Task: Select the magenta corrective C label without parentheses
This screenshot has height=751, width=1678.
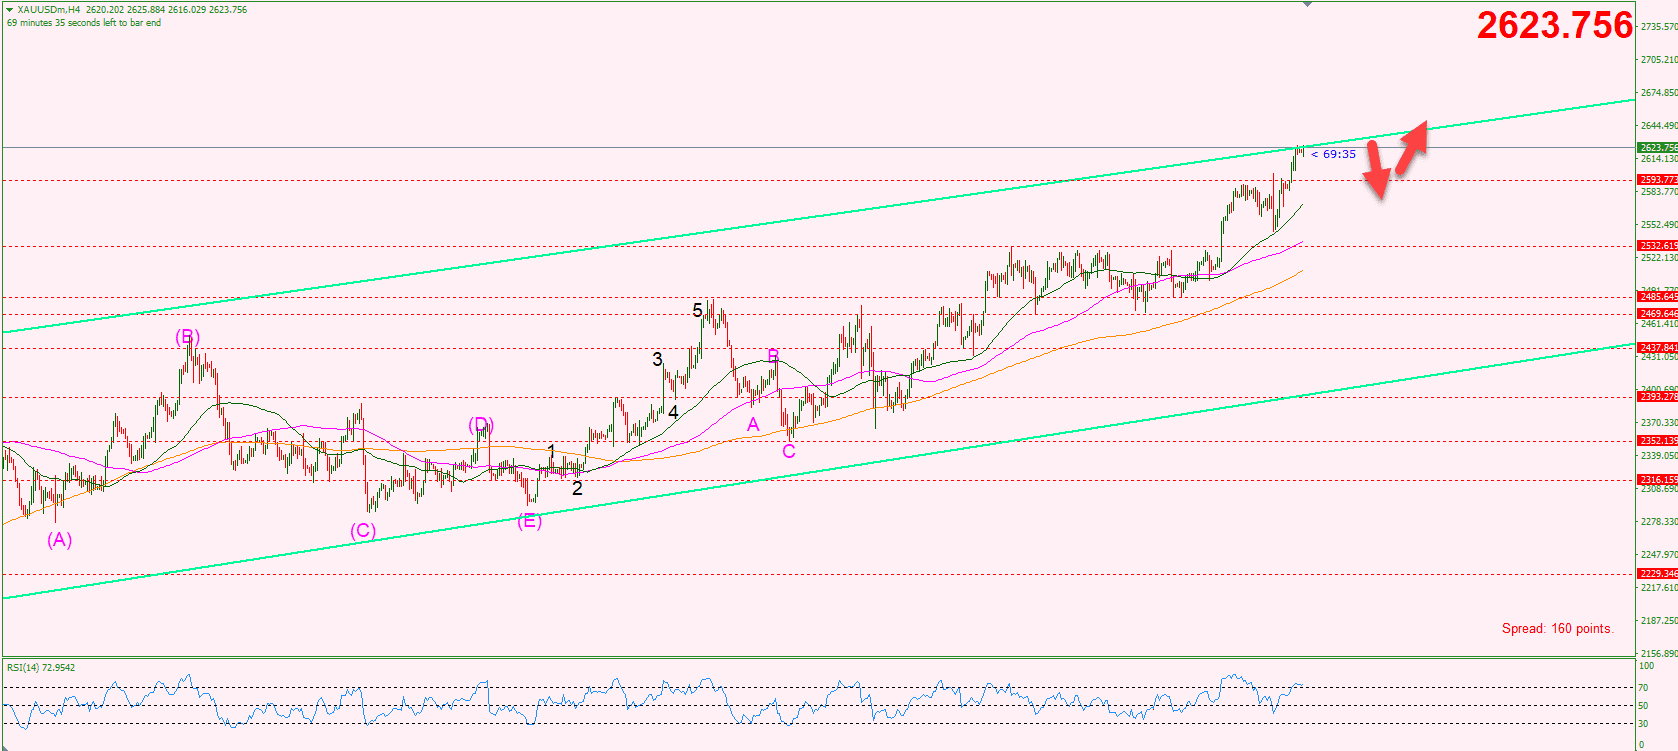Action: (x=789, y=452)
